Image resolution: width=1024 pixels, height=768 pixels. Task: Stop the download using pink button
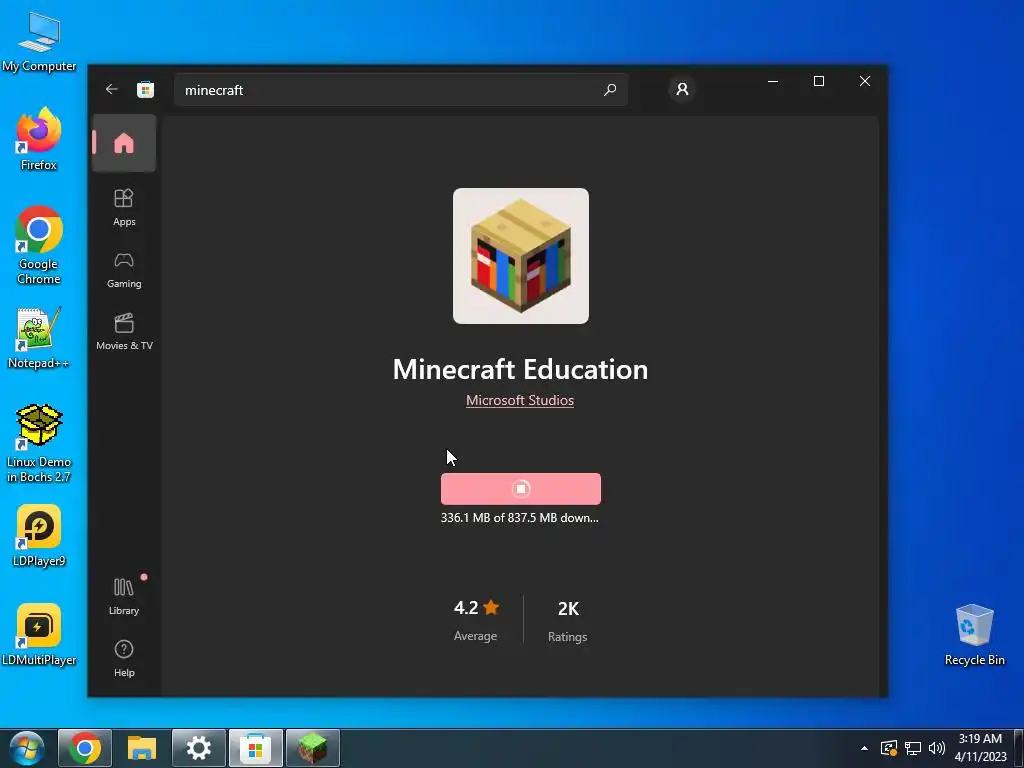click(520, 488)
